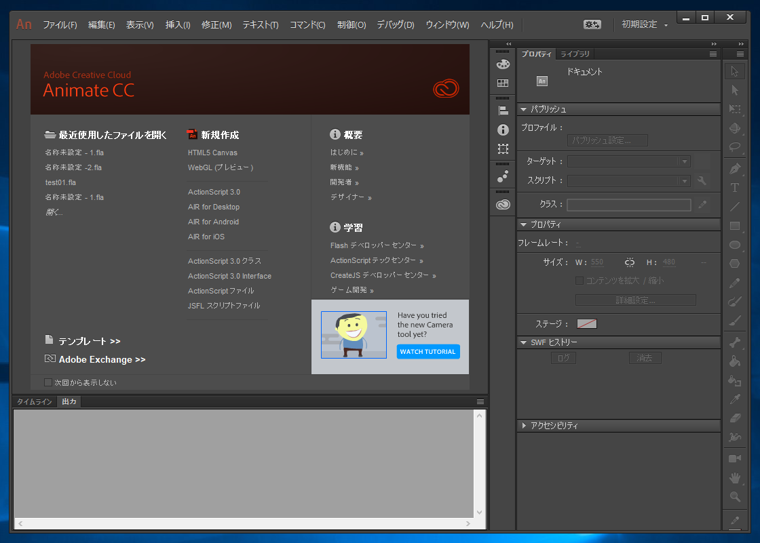760x543 pixels.
Task: Click the output panel vertical scrollbar
Action: pyautogui.click(x=479, y=464)
